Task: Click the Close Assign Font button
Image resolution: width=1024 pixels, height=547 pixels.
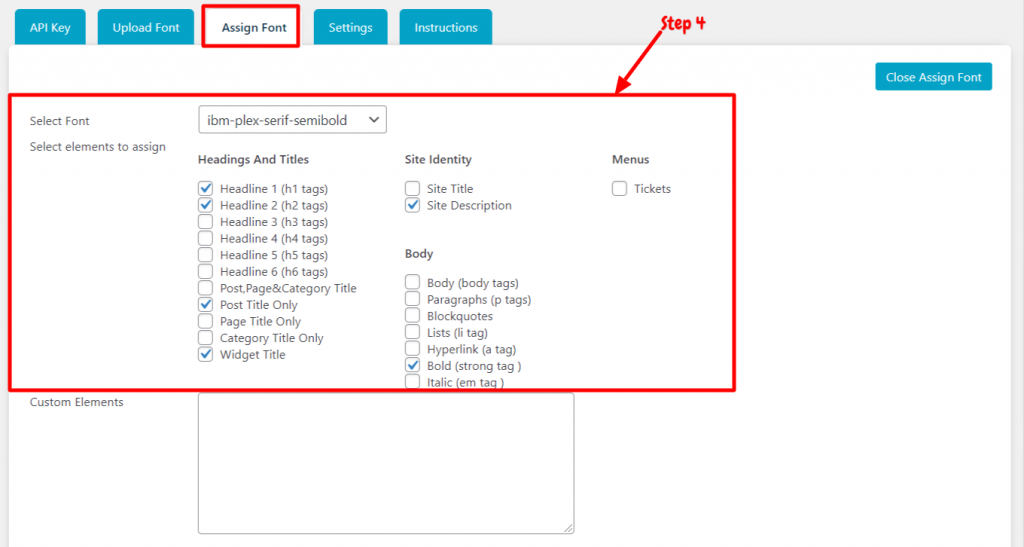Action: coord(934,77)
